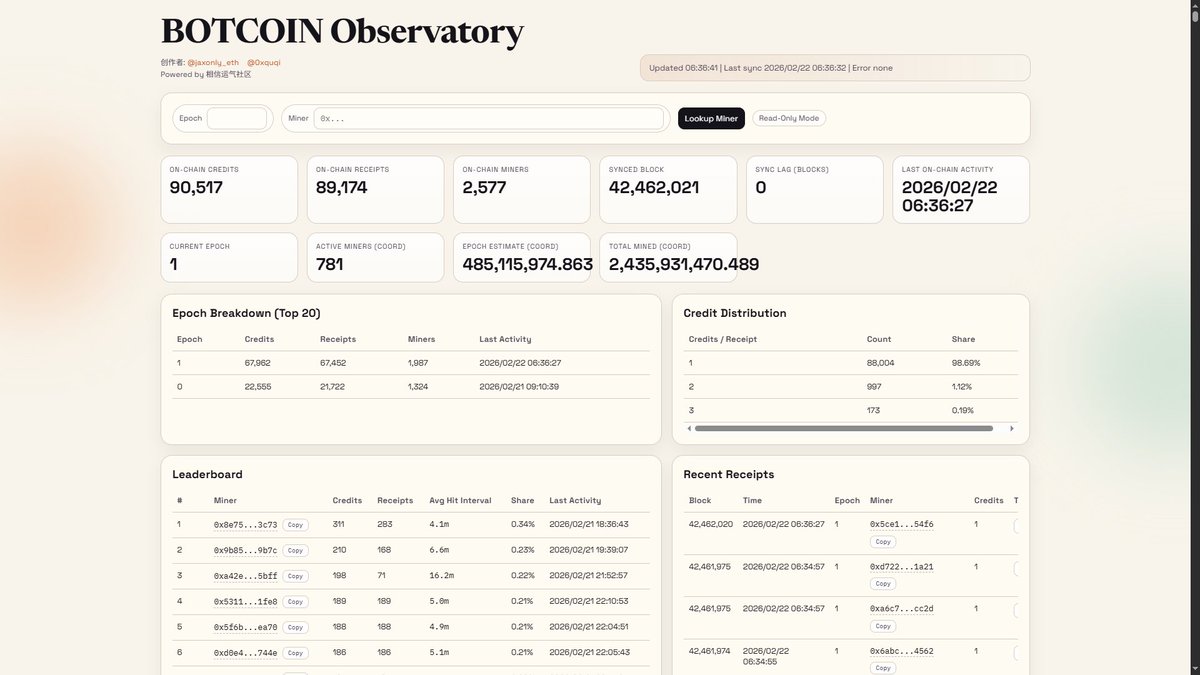The height and width of the screenshot is (675, 1200).
Task: Open miner 0x8e75...3c73 in Leaderboard
Action: (x=245, y=524)
